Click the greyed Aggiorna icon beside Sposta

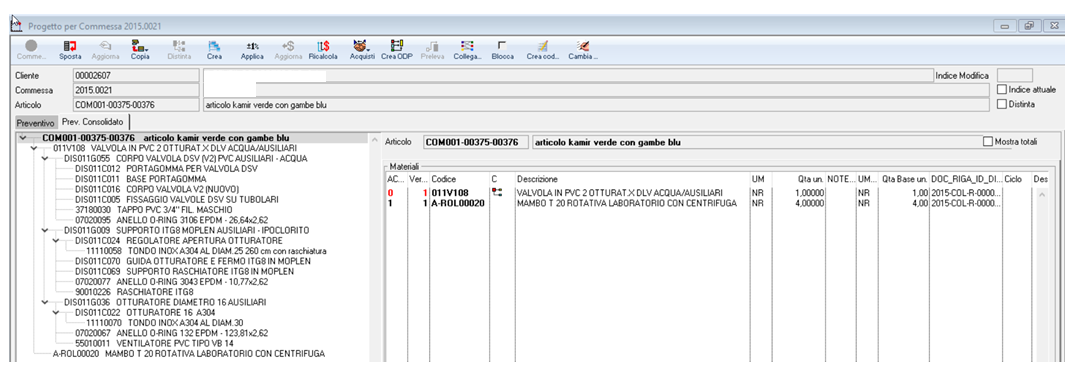pos(105,46)
